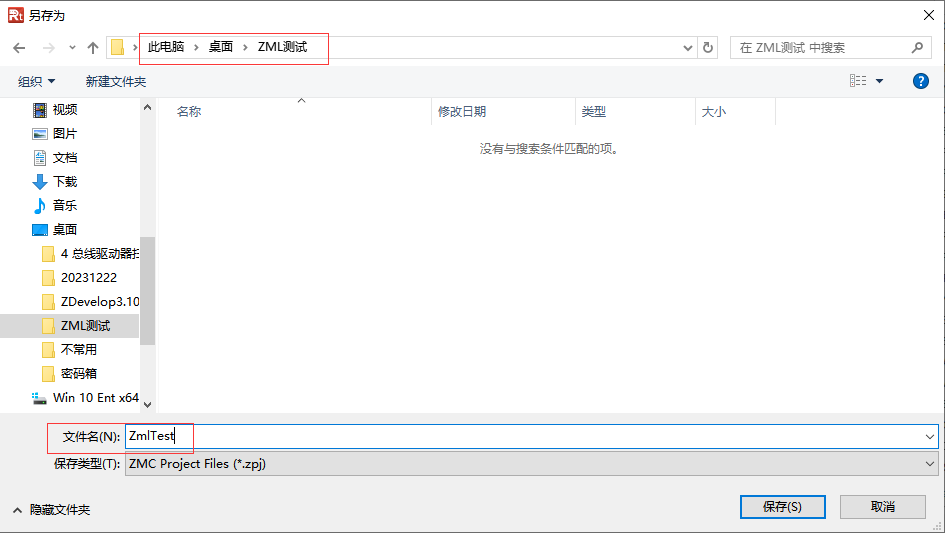This screenshot has height=533, width=945.
Task: Open view options dropdown arrow
Action: point(879,81)
